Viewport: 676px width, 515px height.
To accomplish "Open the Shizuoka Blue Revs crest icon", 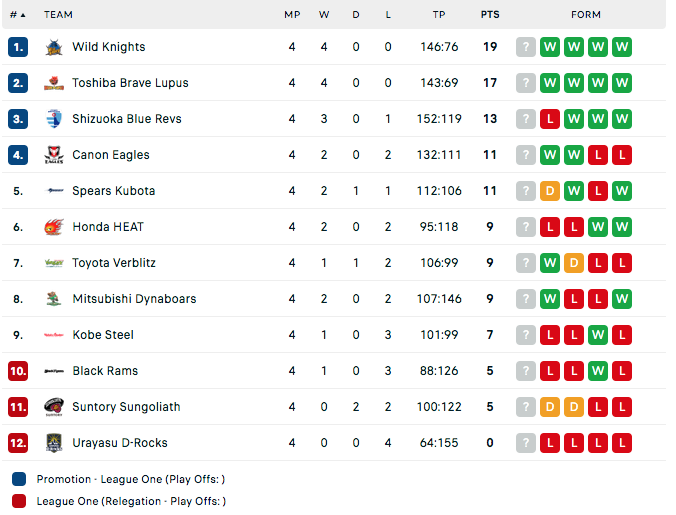I will coord(54,119).
